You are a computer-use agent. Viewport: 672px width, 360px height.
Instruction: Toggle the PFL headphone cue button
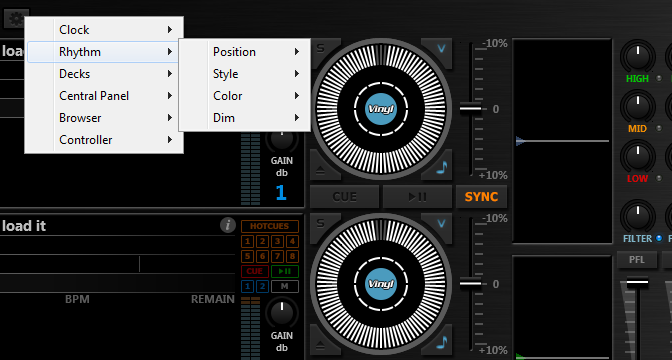click(637, 260)
